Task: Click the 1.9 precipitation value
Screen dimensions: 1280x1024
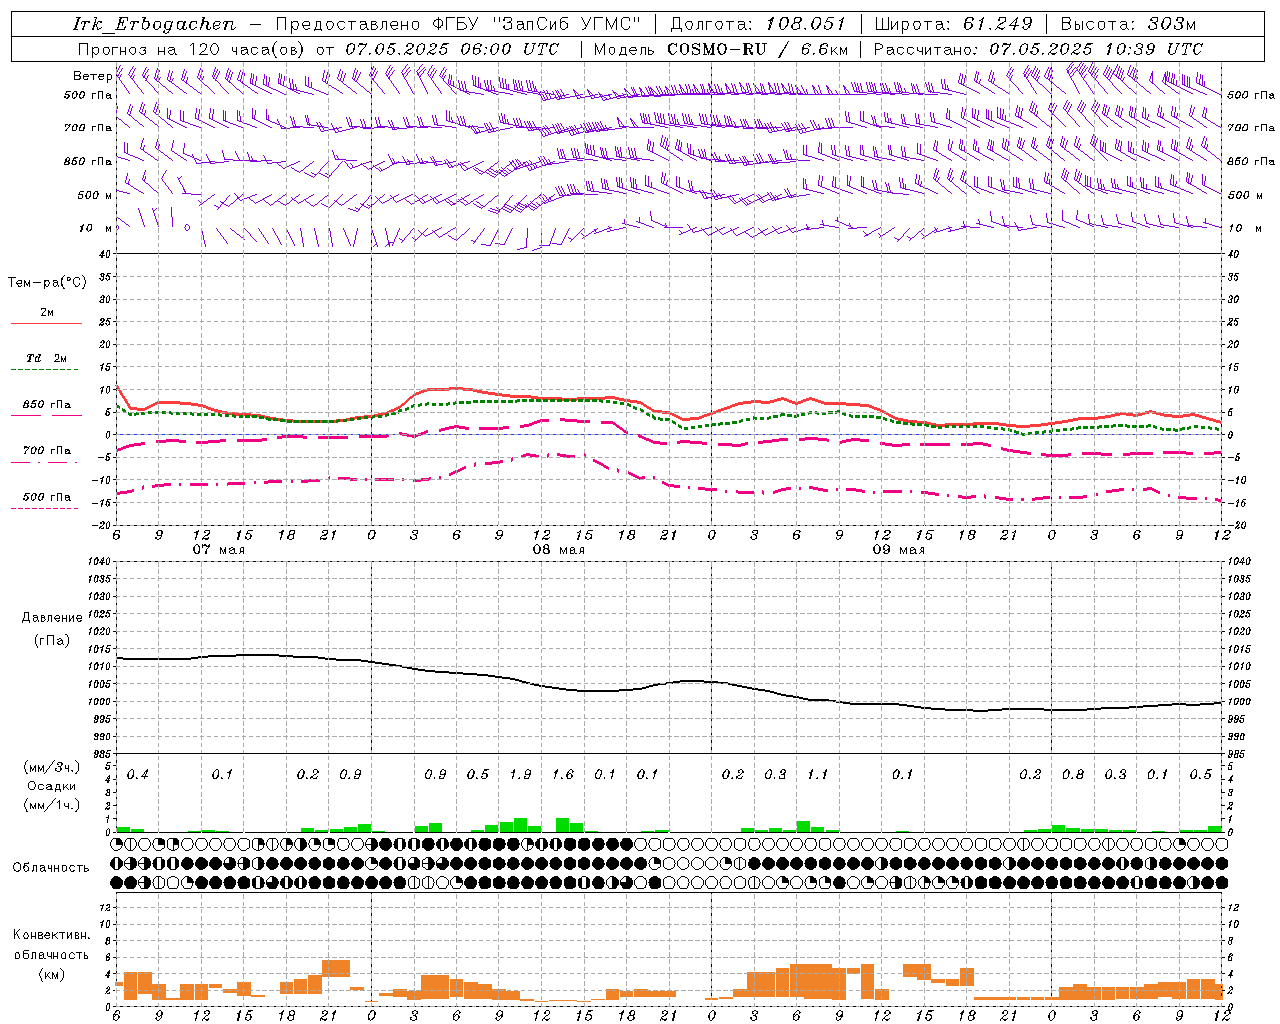Action: coord(520,775)
